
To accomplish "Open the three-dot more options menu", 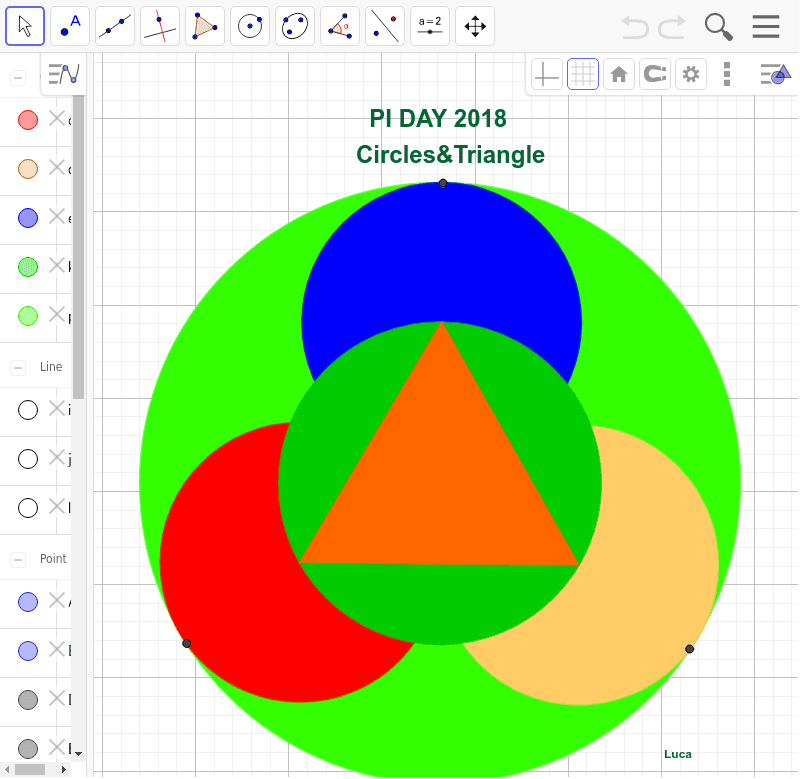I will pos(727,73).
